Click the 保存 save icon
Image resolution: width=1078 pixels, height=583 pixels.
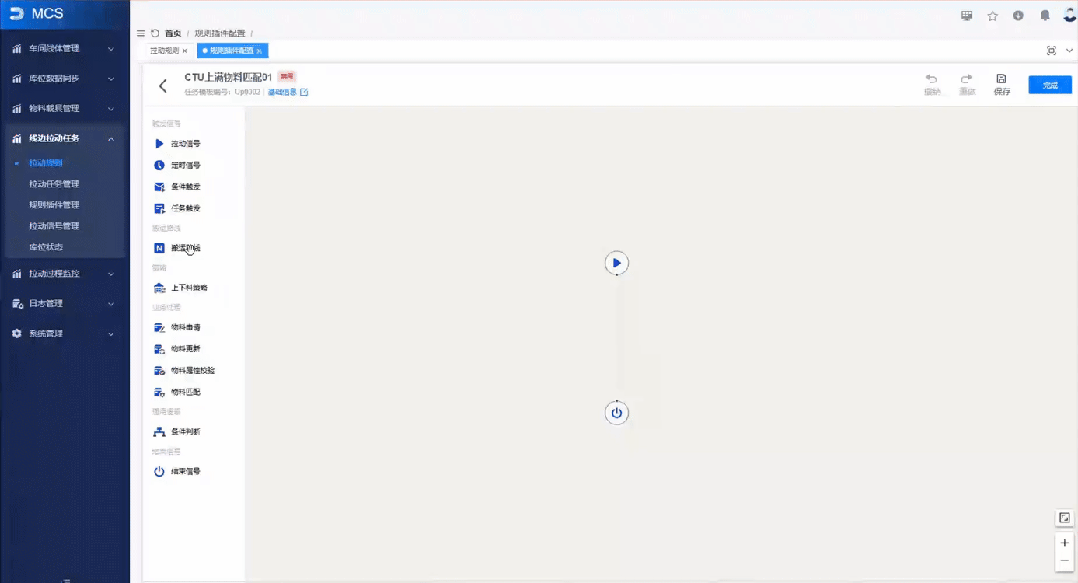[1001, 79]
